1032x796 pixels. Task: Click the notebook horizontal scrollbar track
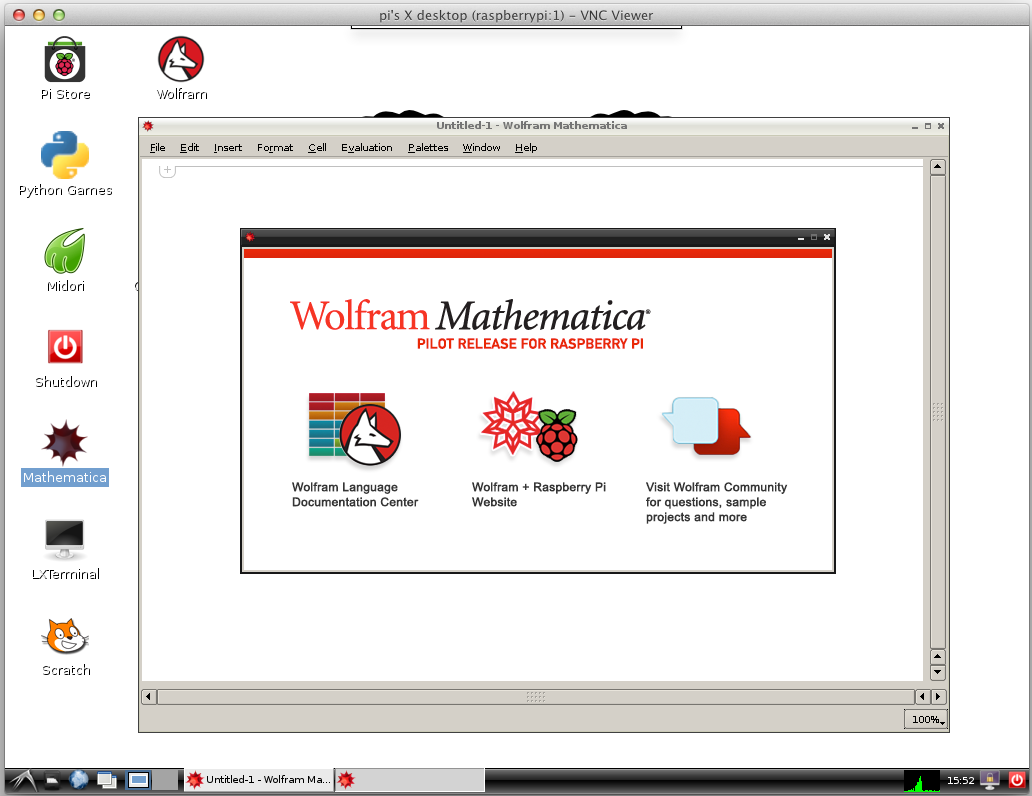pyautogui.click(x=536, y=697)
